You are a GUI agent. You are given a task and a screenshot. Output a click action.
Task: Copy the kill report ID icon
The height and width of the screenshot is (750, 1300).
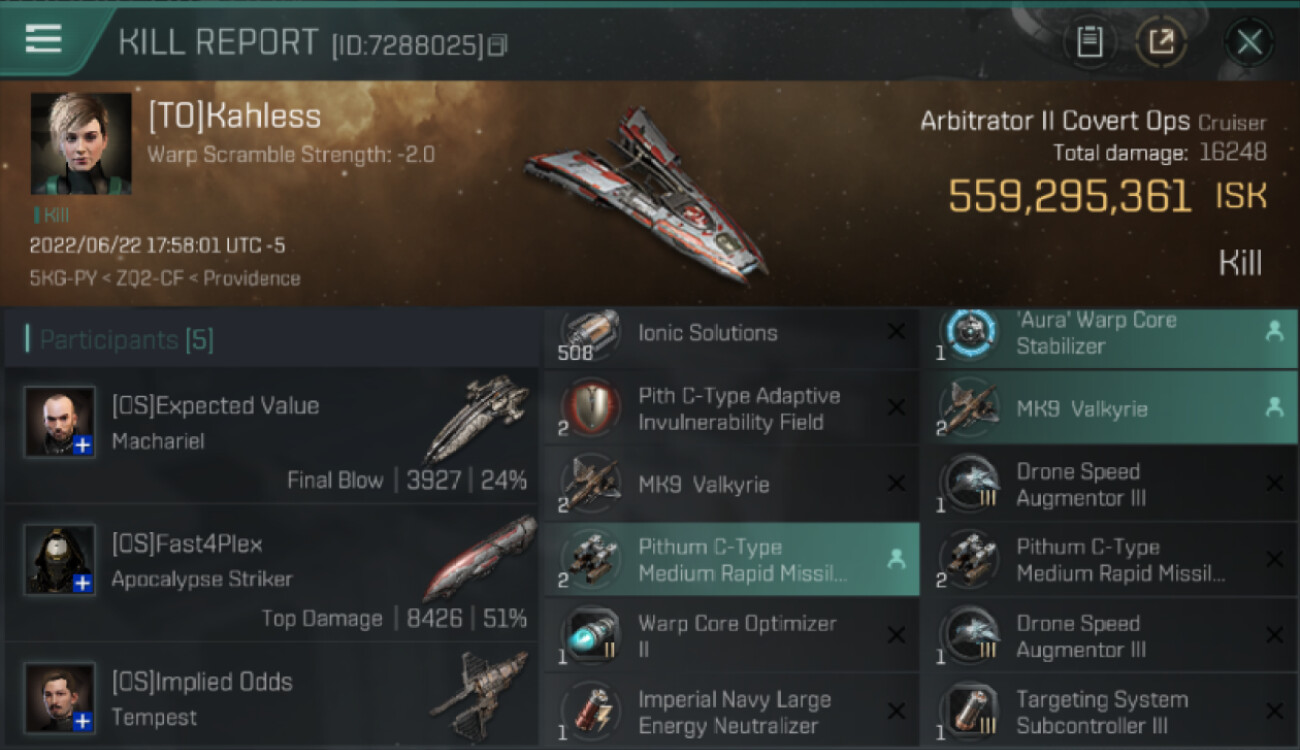coord(497,45)
